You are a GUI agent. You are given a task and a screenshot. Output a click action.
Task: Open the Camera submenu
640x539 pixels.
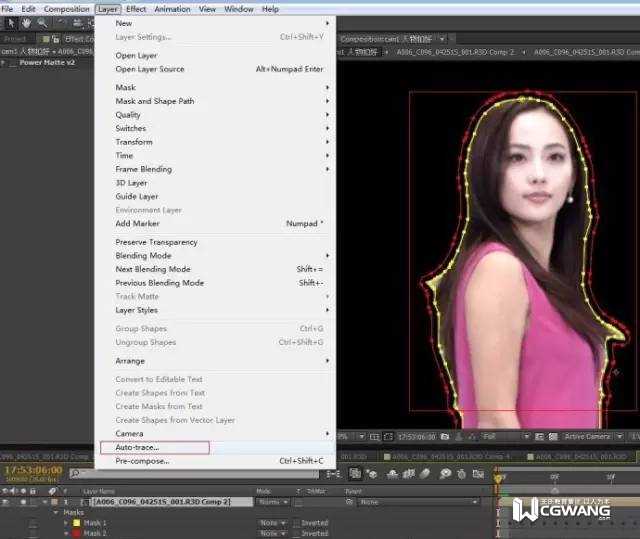(x=216, y=434)
